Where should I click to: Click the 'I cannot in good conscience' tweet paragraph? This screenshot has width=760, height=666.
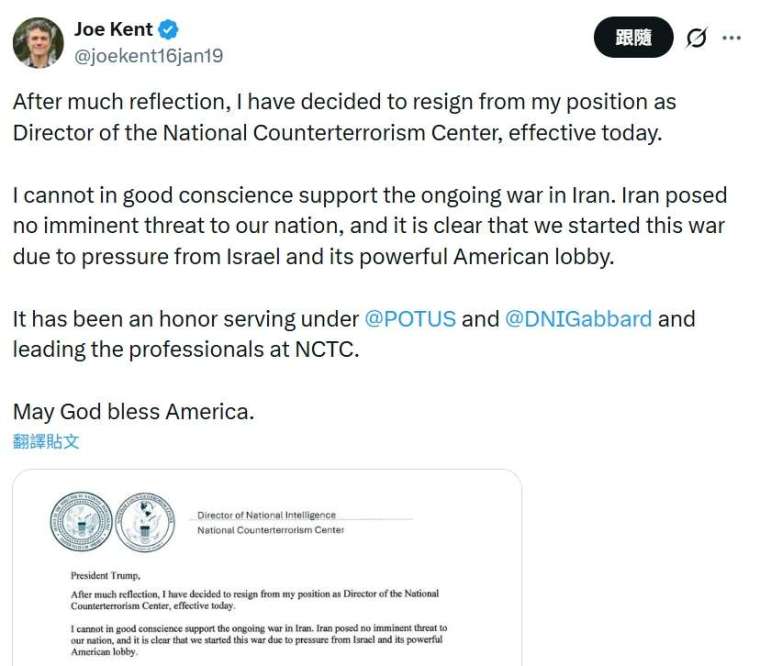click(369, 226)
